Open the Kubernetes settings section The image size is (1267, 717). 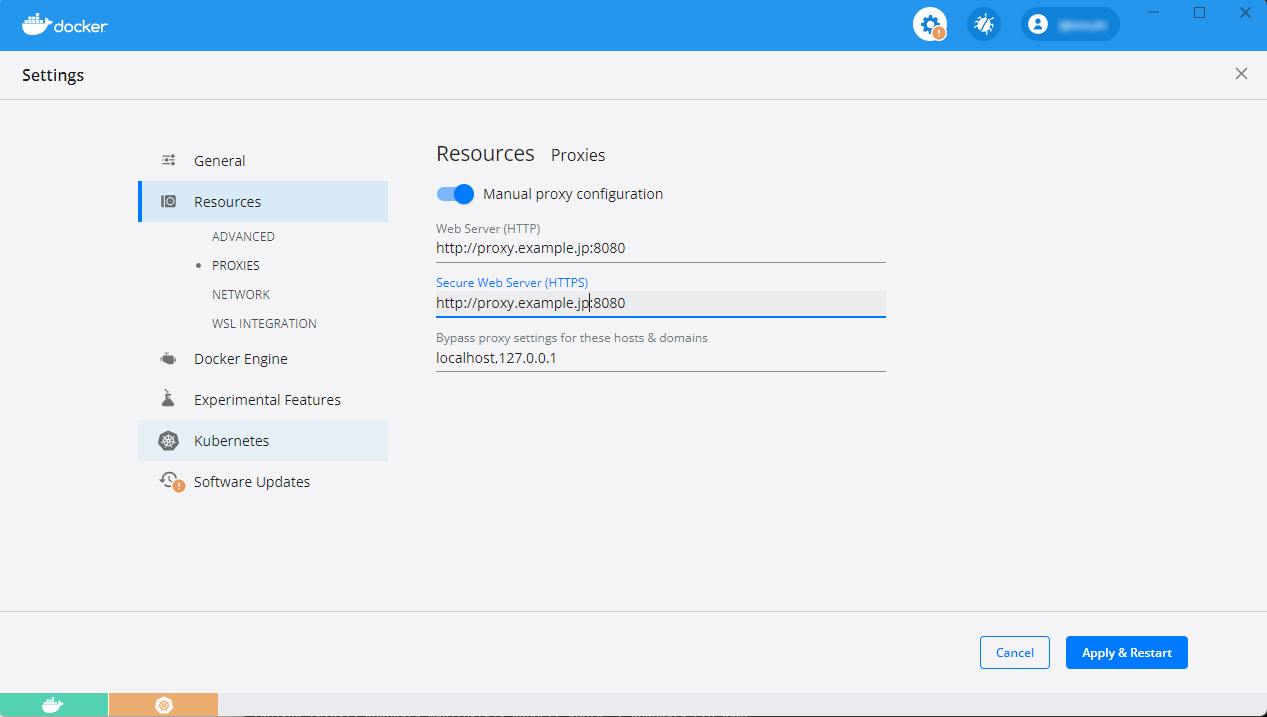(263, 441)
